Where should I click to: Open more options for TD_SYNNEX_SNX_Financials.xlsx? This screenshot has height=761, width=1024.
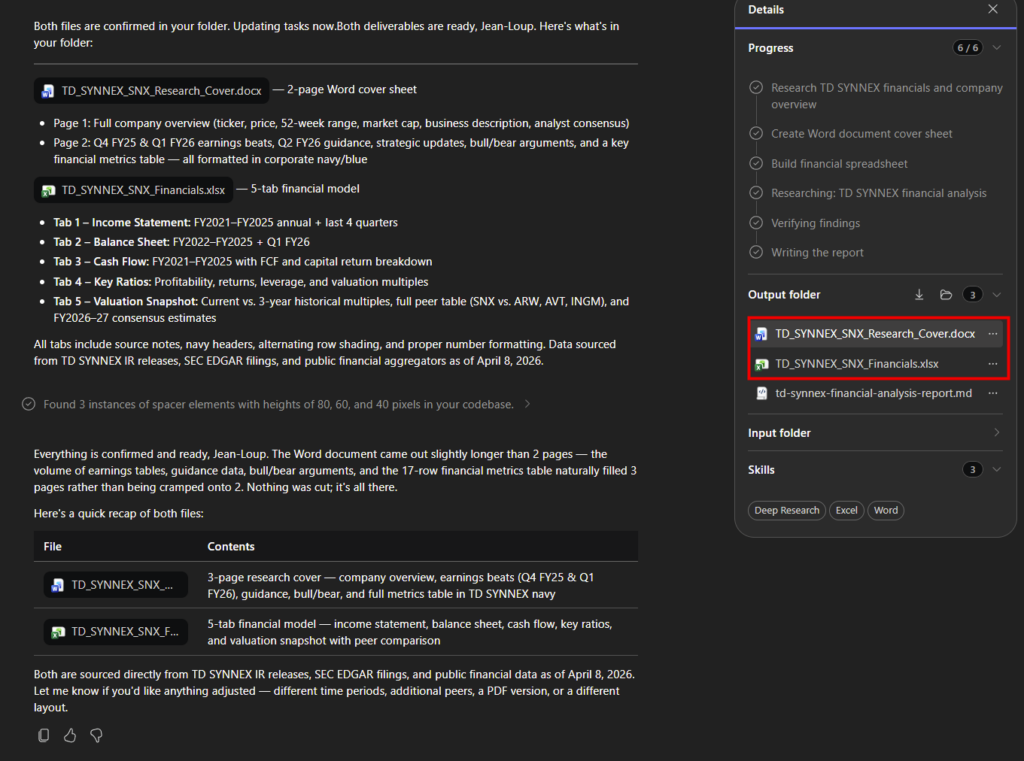992,364
